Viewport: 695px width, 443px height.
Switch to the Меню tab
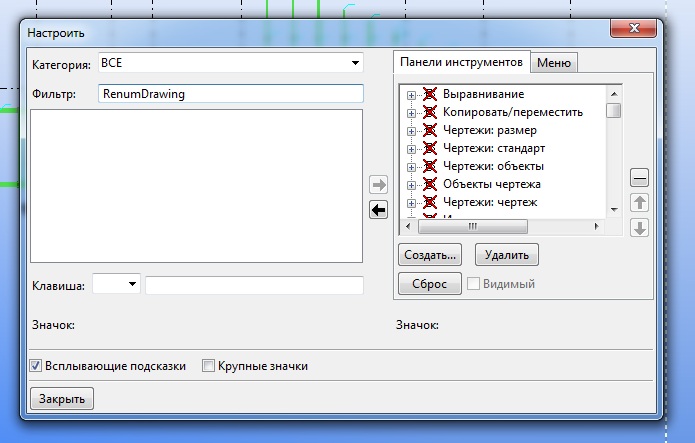[x=554, y=63]
